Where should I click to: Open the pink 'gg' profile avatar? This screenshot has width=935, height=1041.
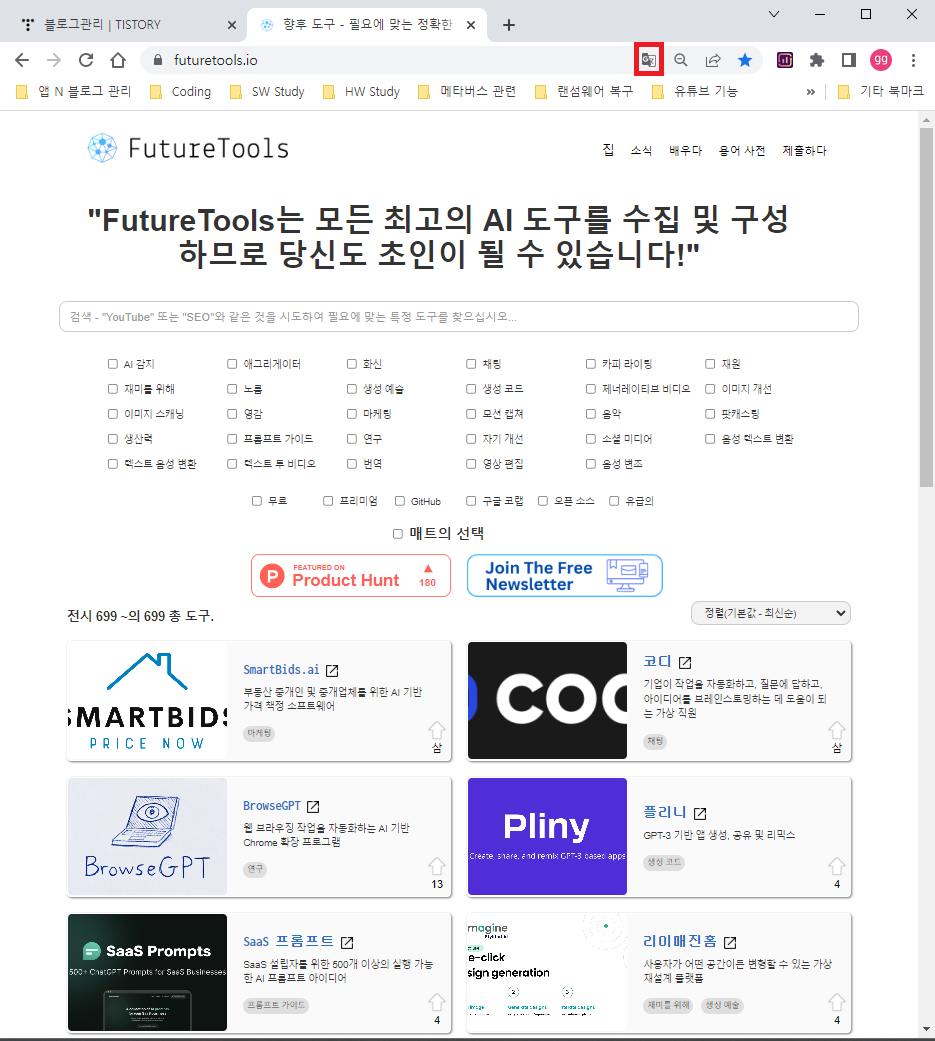881,60
